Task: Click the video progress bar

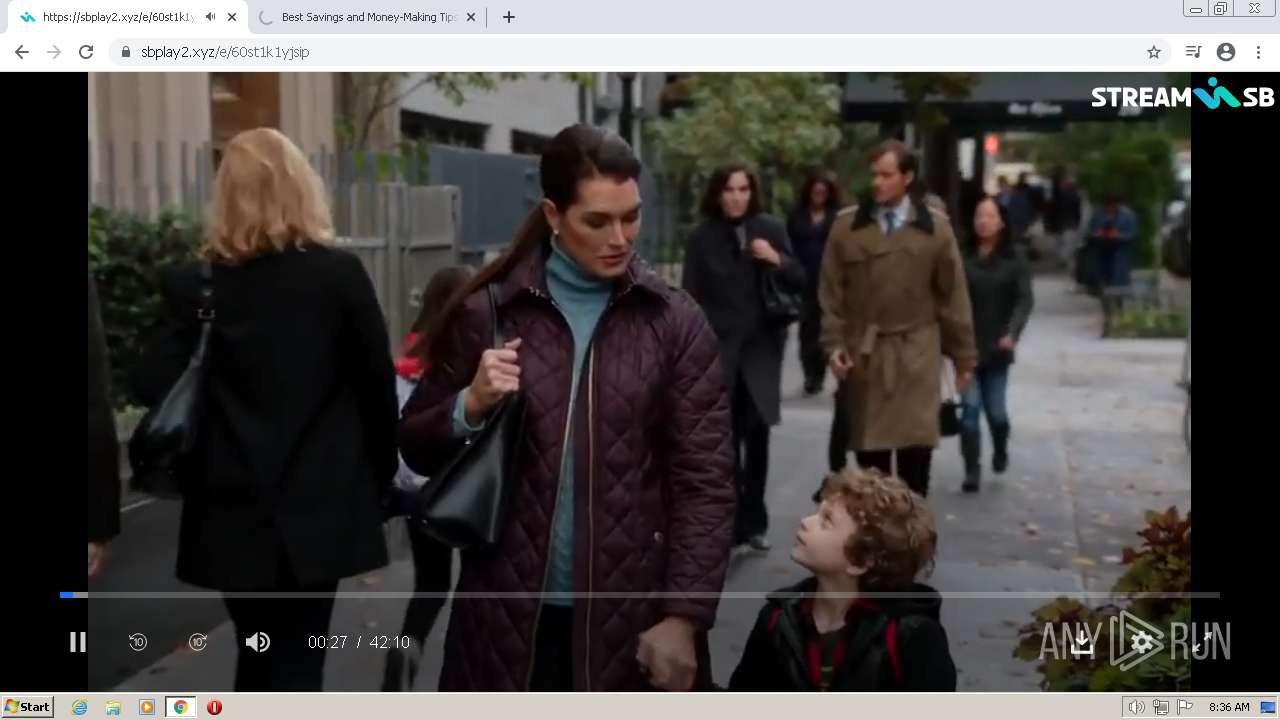Action: pos(640,595)
